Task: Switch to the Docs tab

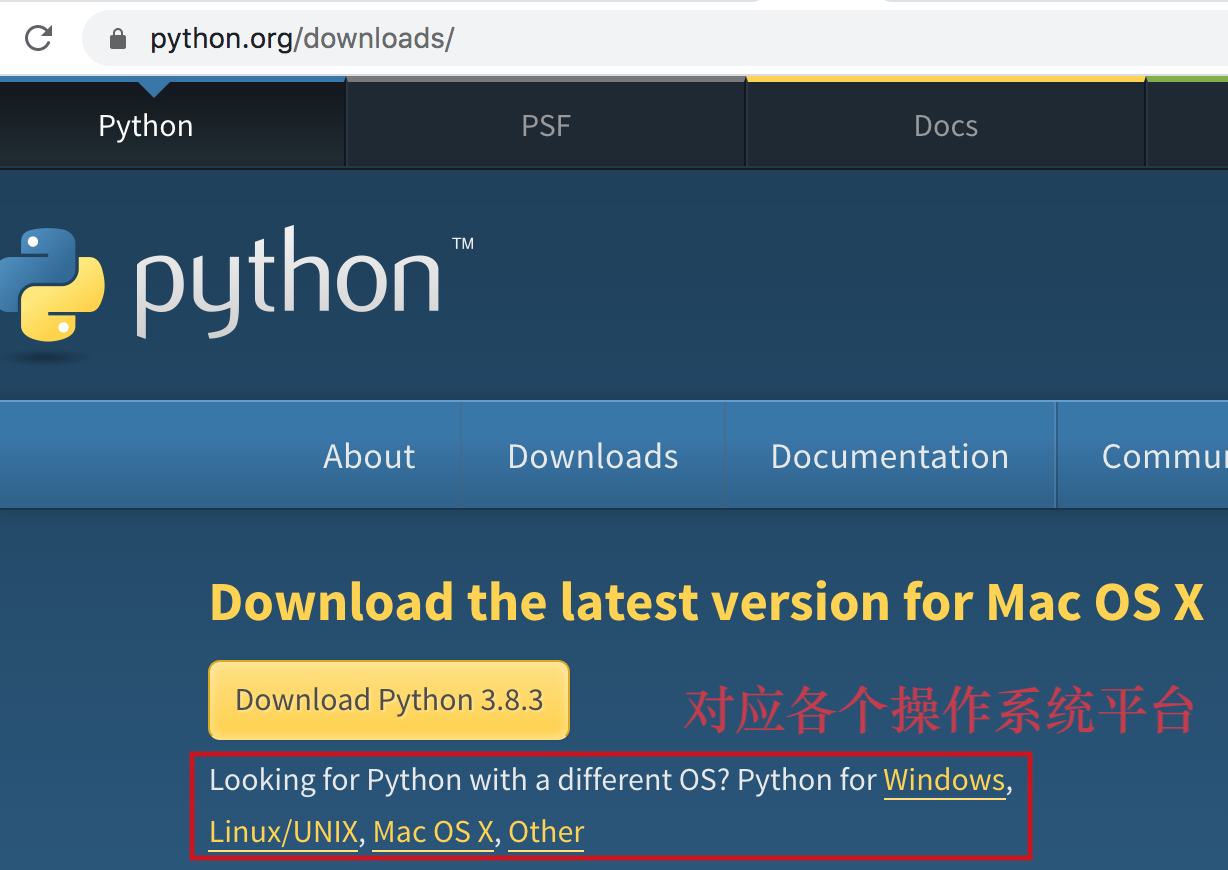Action: (944, 125)
